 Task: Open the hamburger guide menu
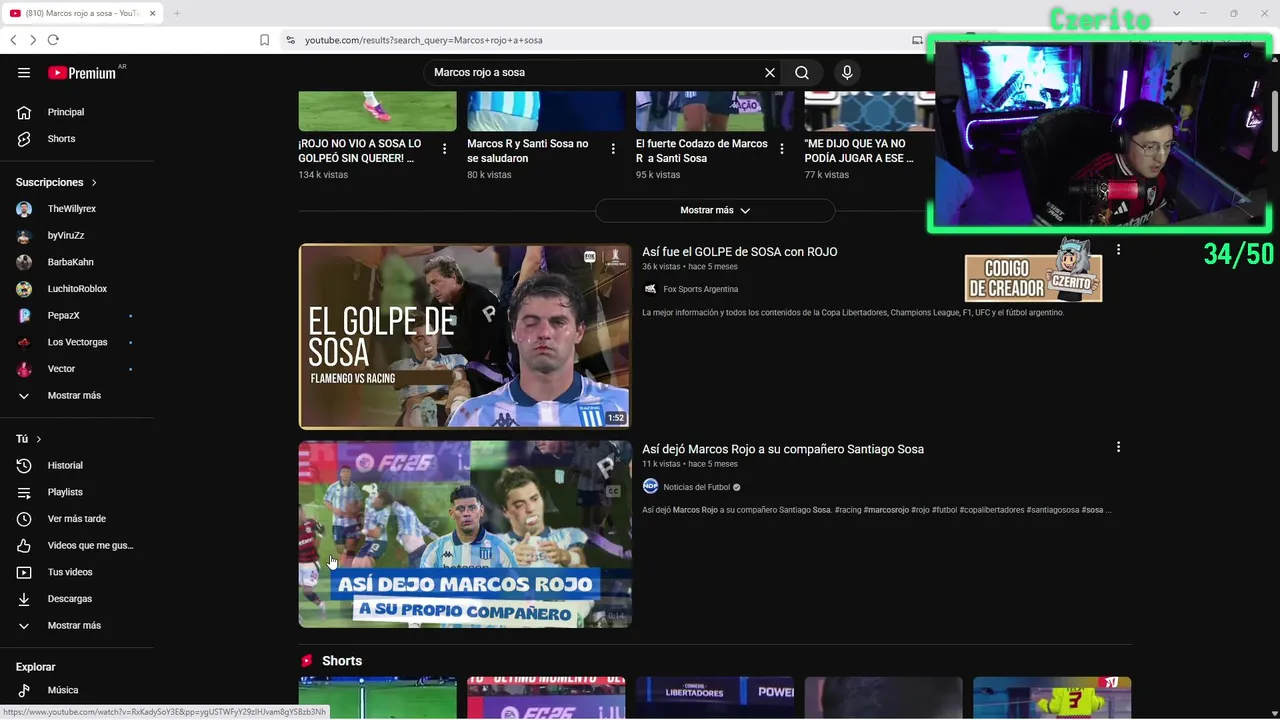click(x=24, y=72)
